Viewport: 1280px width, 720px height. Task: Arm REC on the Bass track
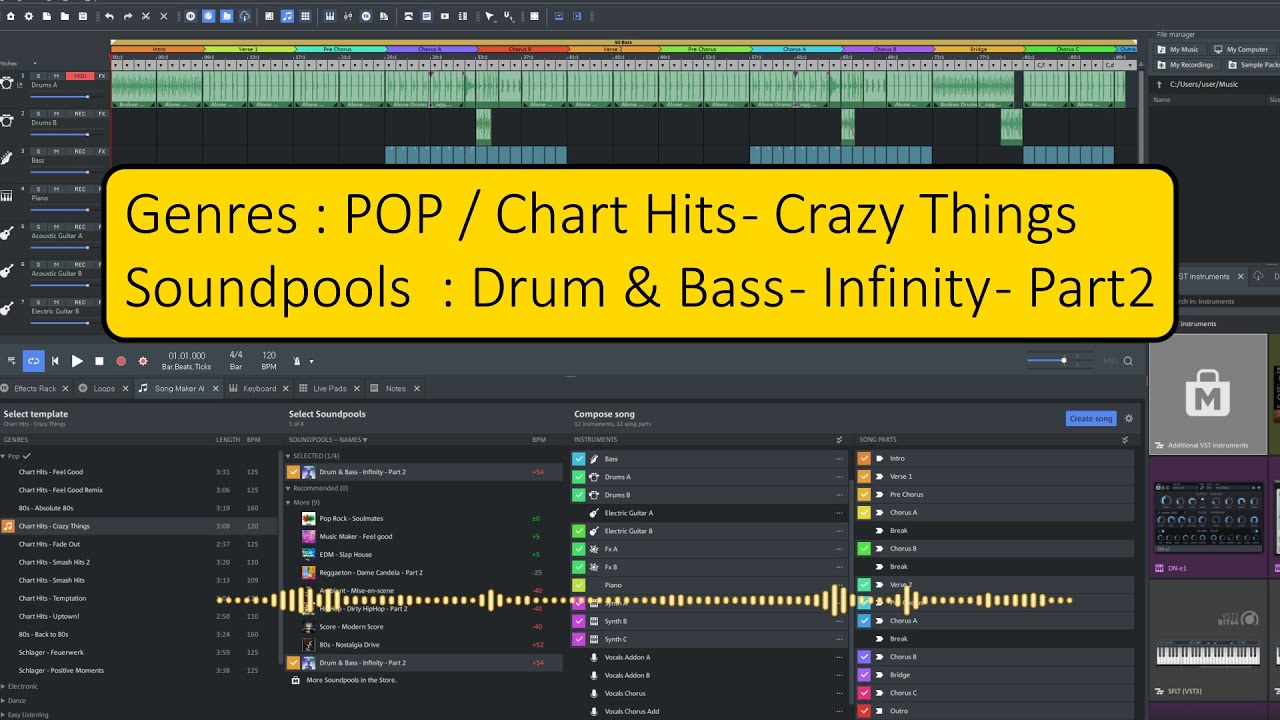point(79,151)
